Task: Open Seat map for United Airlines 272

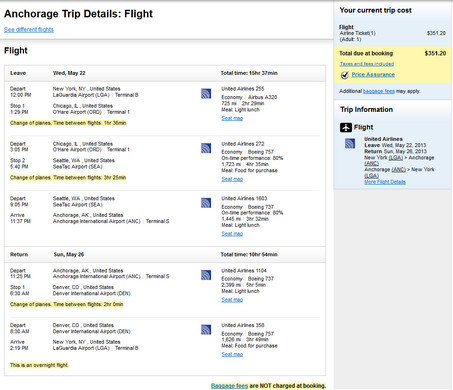Action: [232, 179]
